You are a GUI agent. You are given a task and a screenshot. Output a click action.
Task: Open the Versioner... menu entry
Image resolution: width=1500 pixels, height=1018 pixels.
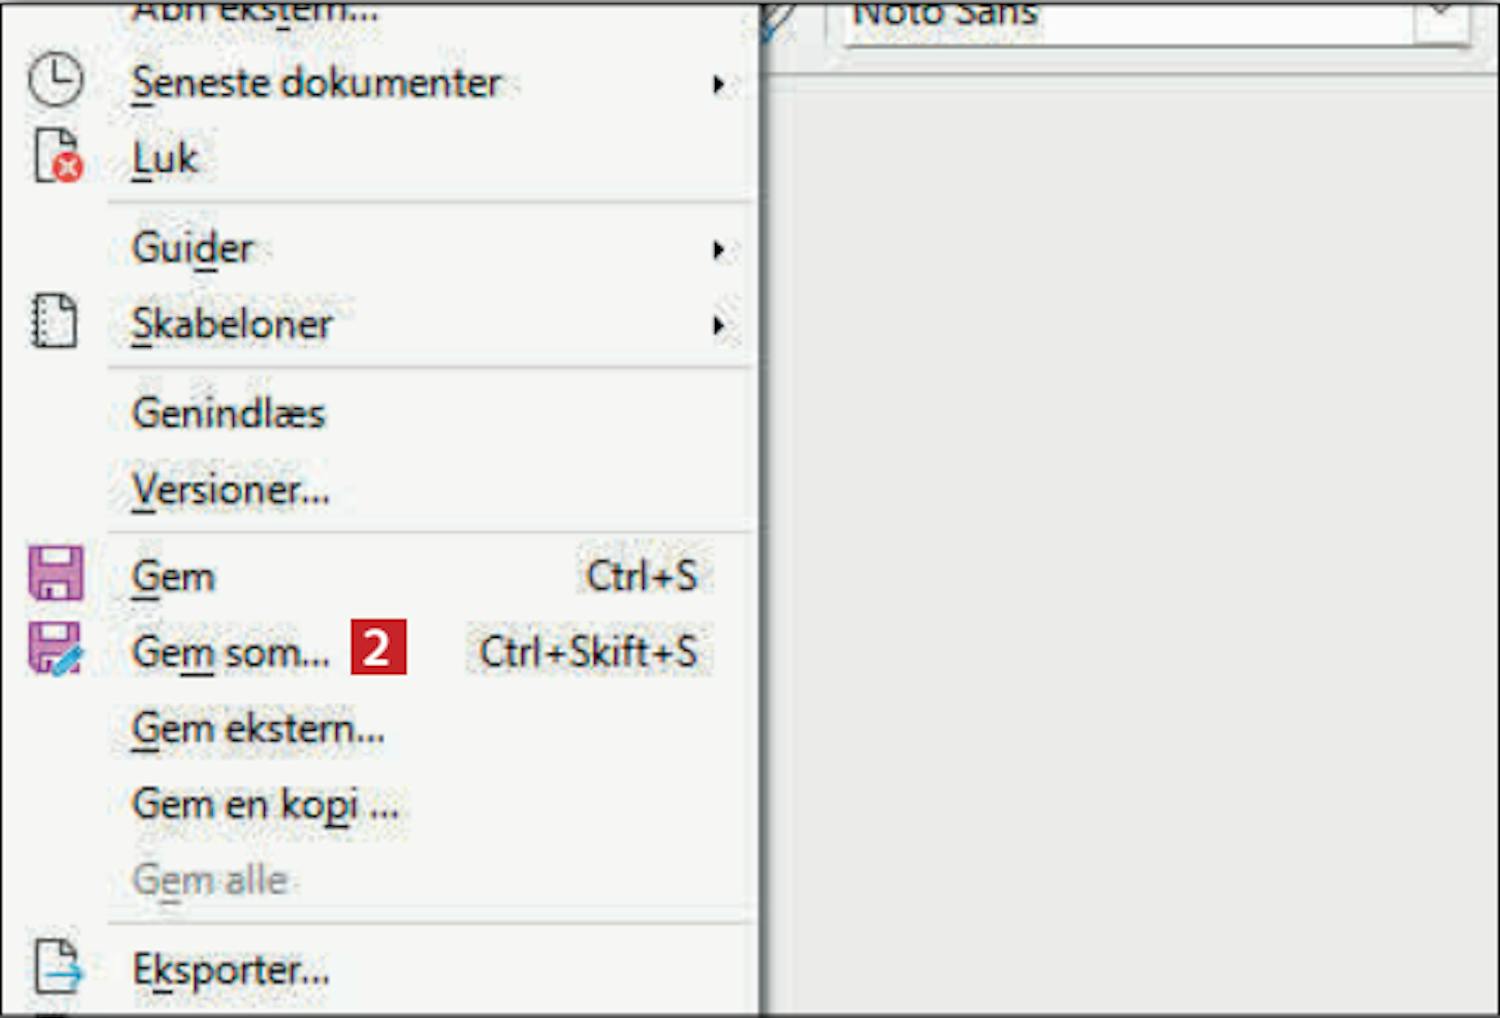(x=231, y=490)
